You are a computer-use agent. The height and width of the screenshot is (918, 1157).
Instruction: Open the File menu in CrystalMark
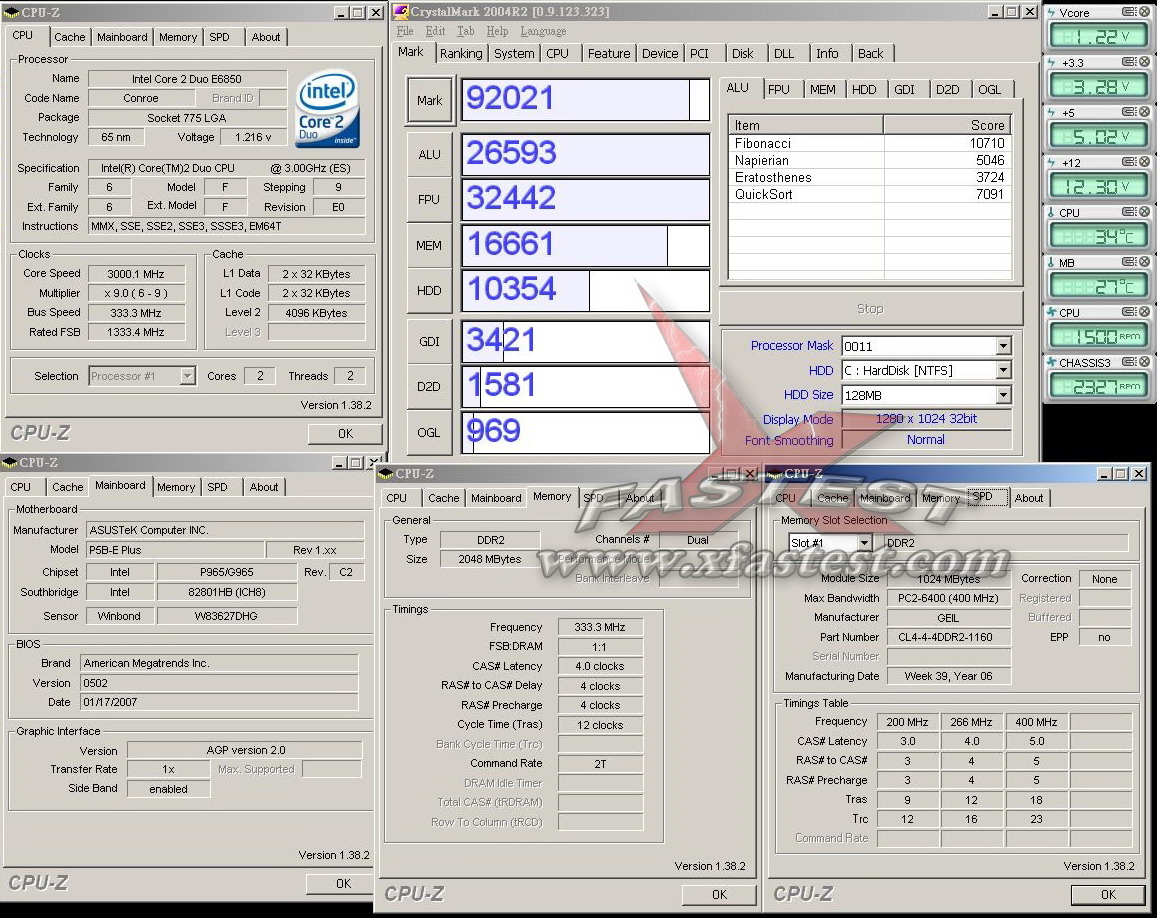pyautogui.click(x=405, y=31)
